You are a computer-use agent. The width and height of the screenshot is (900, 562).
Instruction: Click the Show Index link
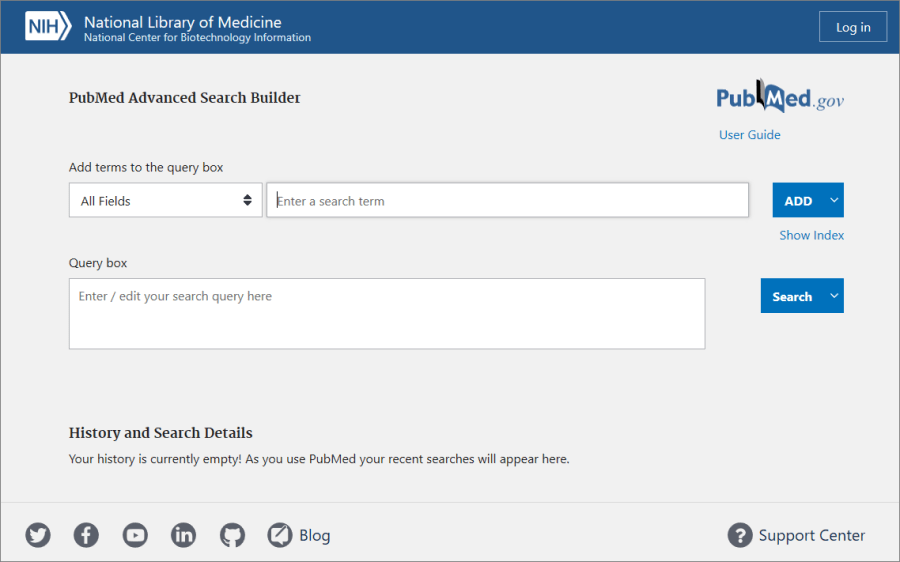(x=812, y=235)
